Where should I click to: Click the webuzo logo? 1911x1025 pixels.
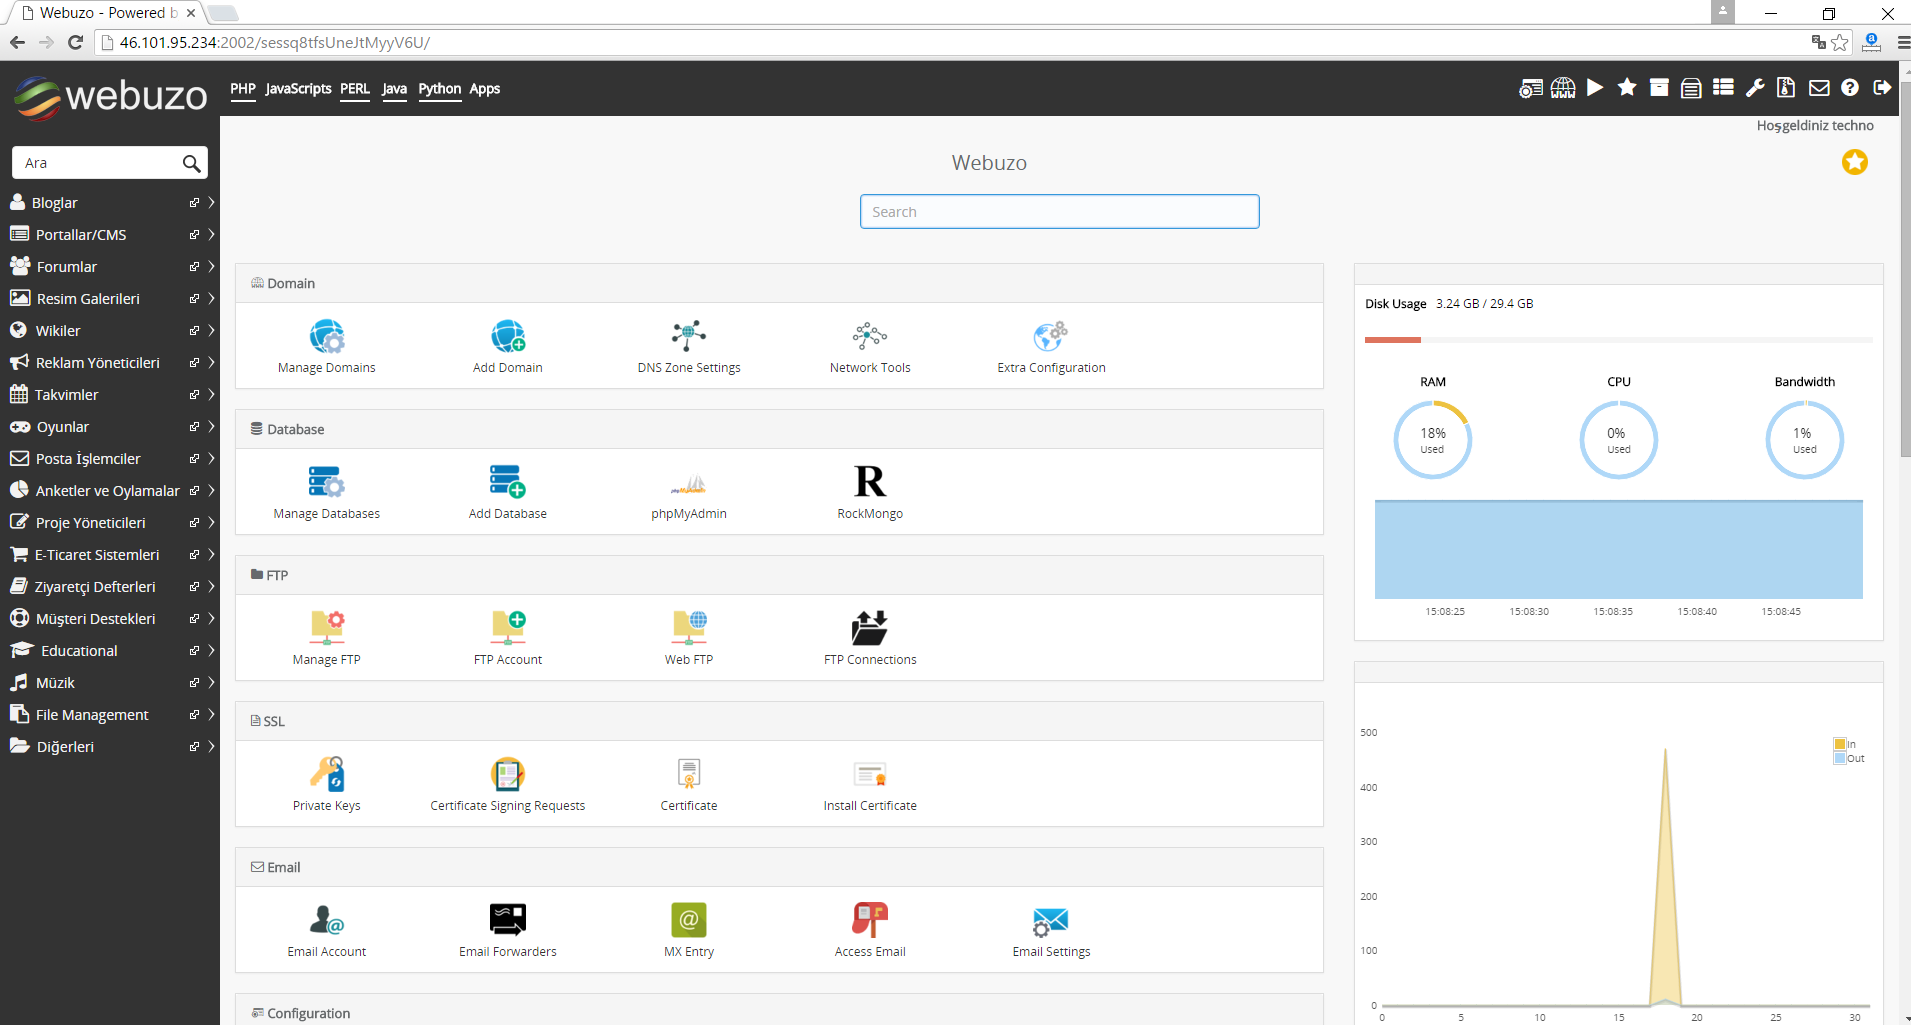click(111, 96)
